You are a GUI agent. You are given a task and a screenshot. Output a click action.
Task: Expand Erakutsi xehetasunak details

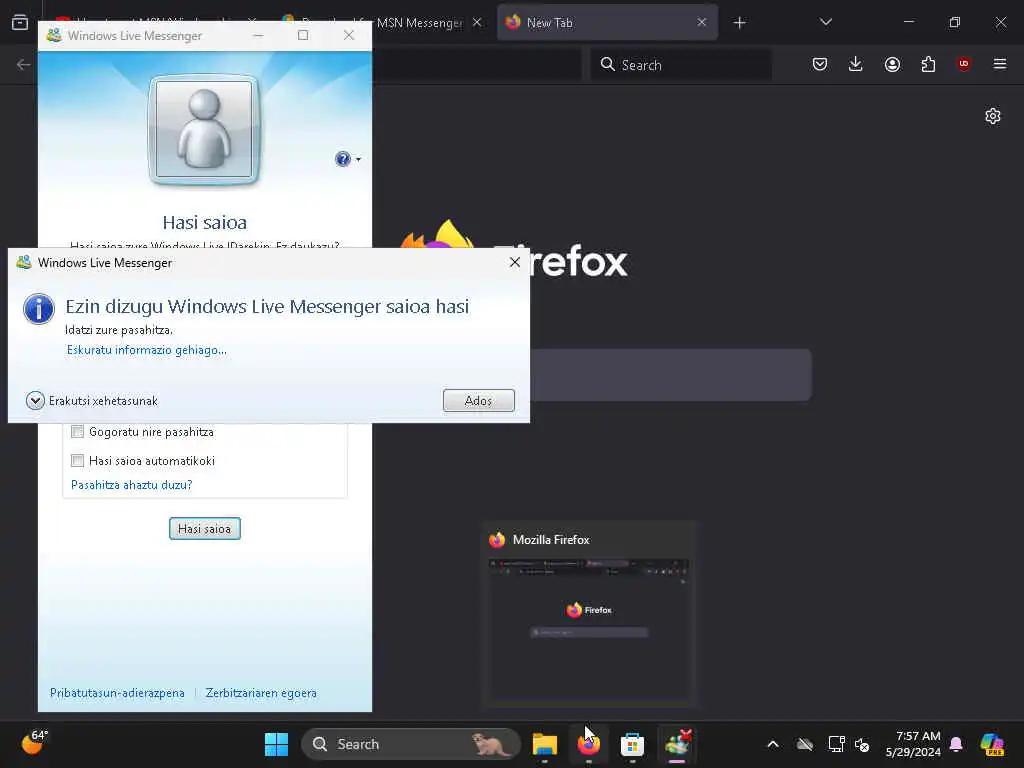(35, 400)
